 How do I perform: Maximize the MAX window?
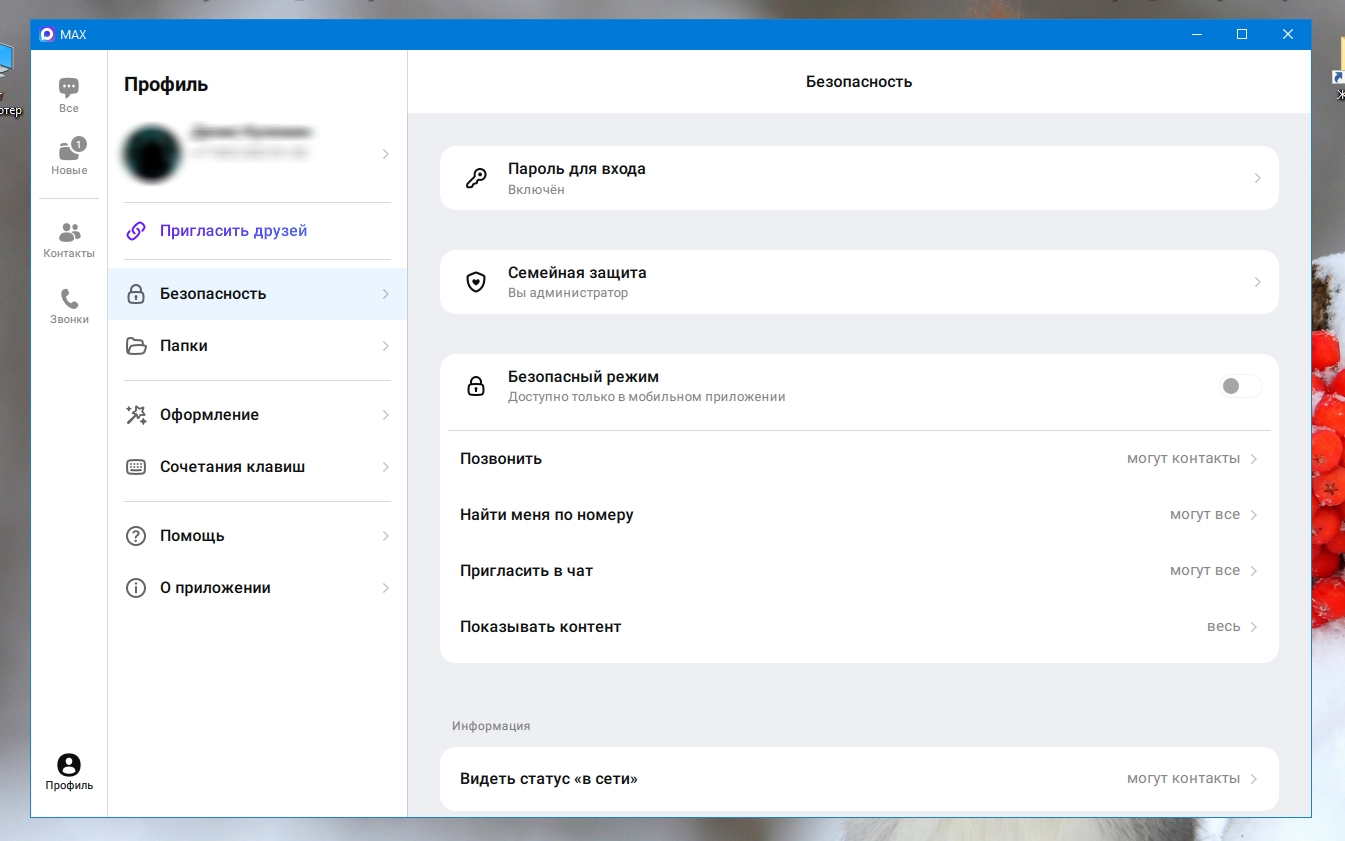(x=1242, y=34)
